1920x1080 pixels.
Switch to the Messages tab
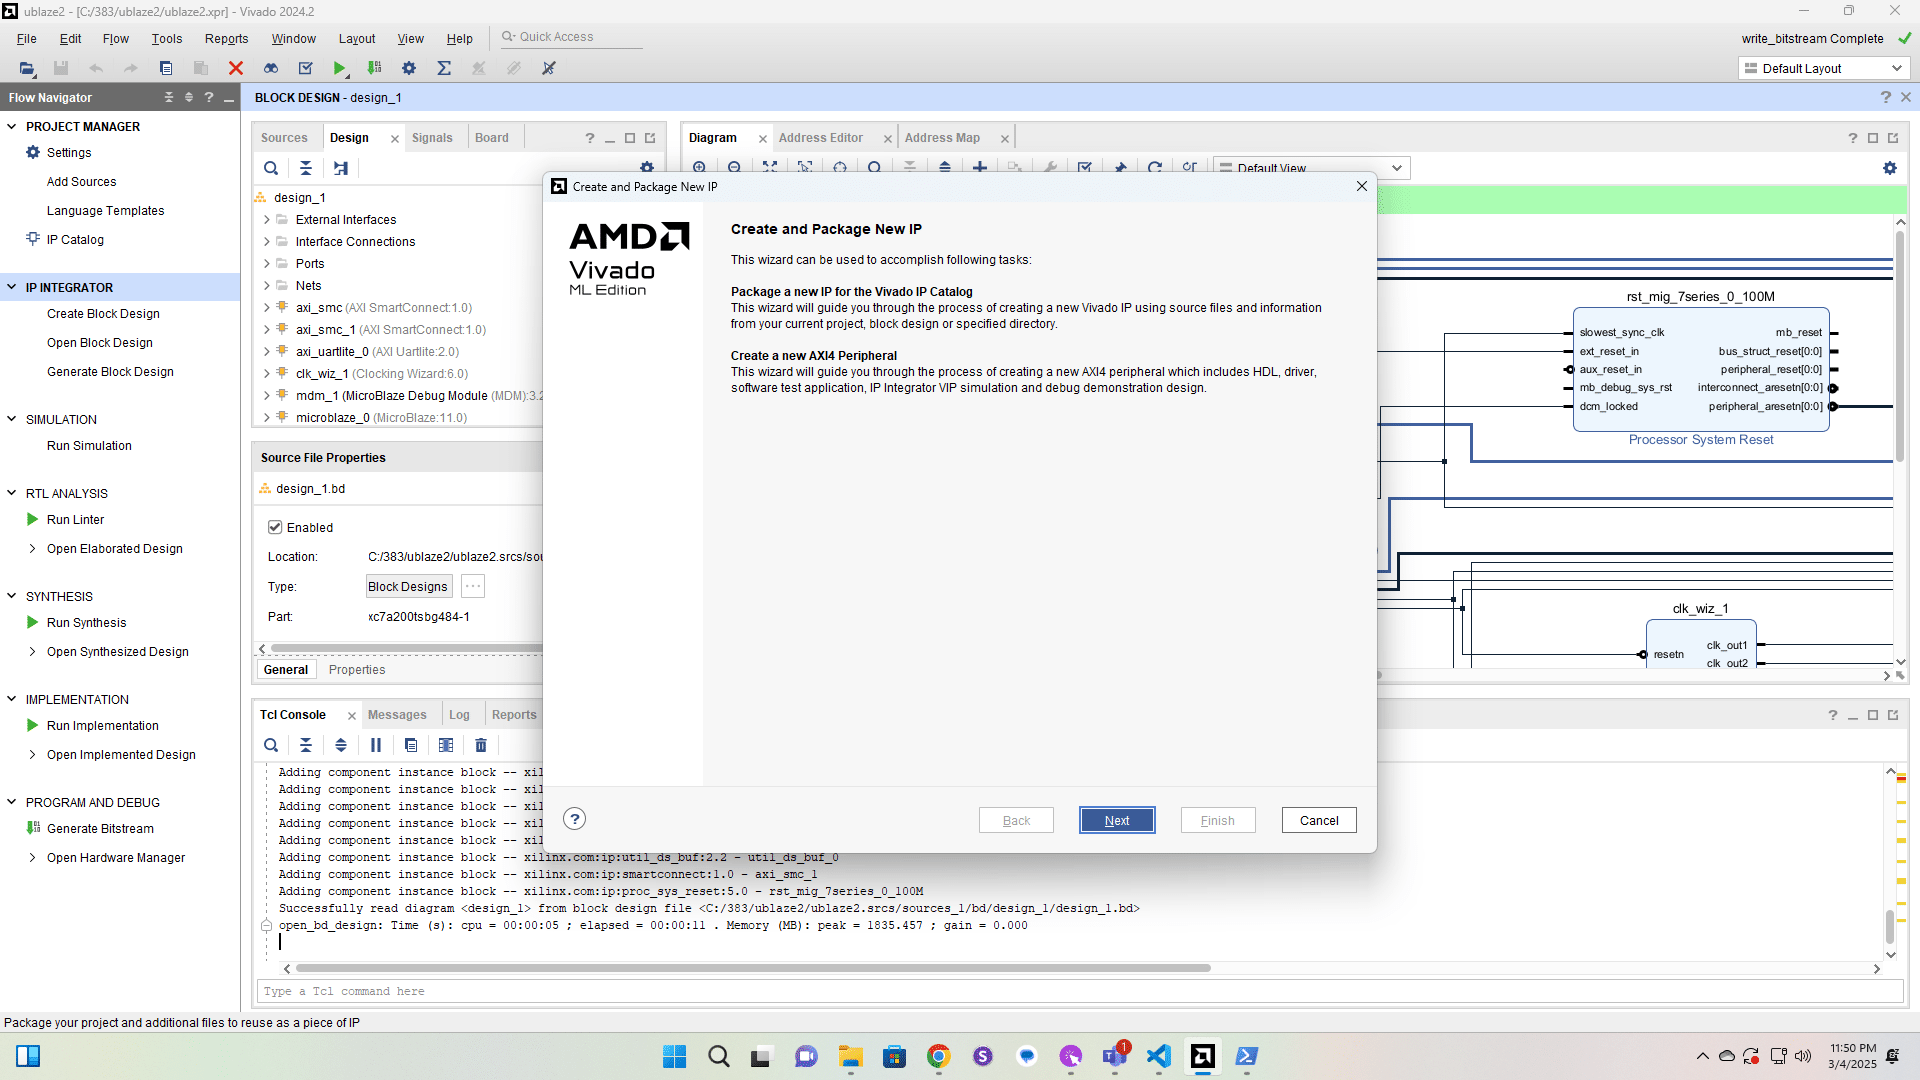tap(397, 715)
